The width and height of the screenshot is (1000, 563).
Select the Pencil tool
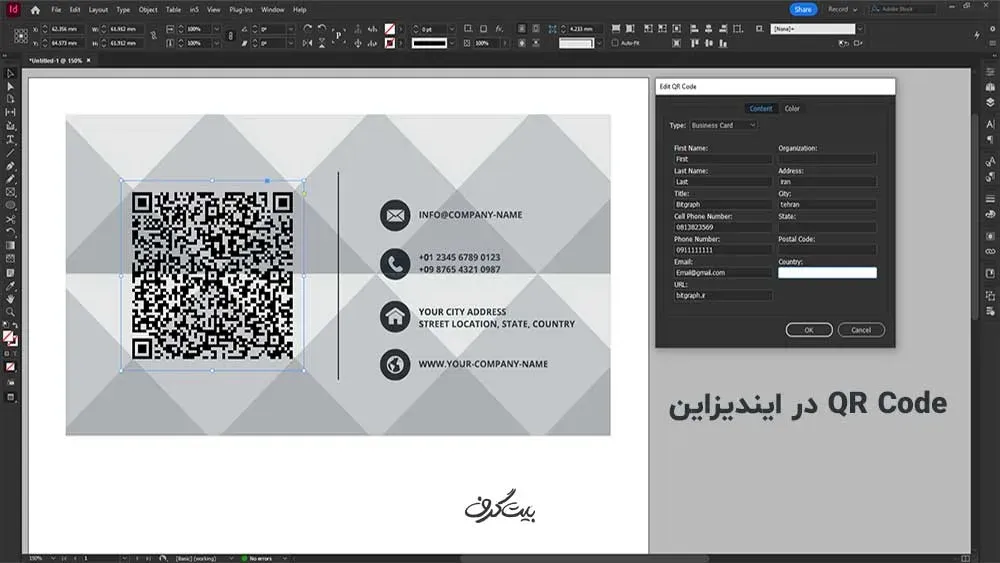10,179
